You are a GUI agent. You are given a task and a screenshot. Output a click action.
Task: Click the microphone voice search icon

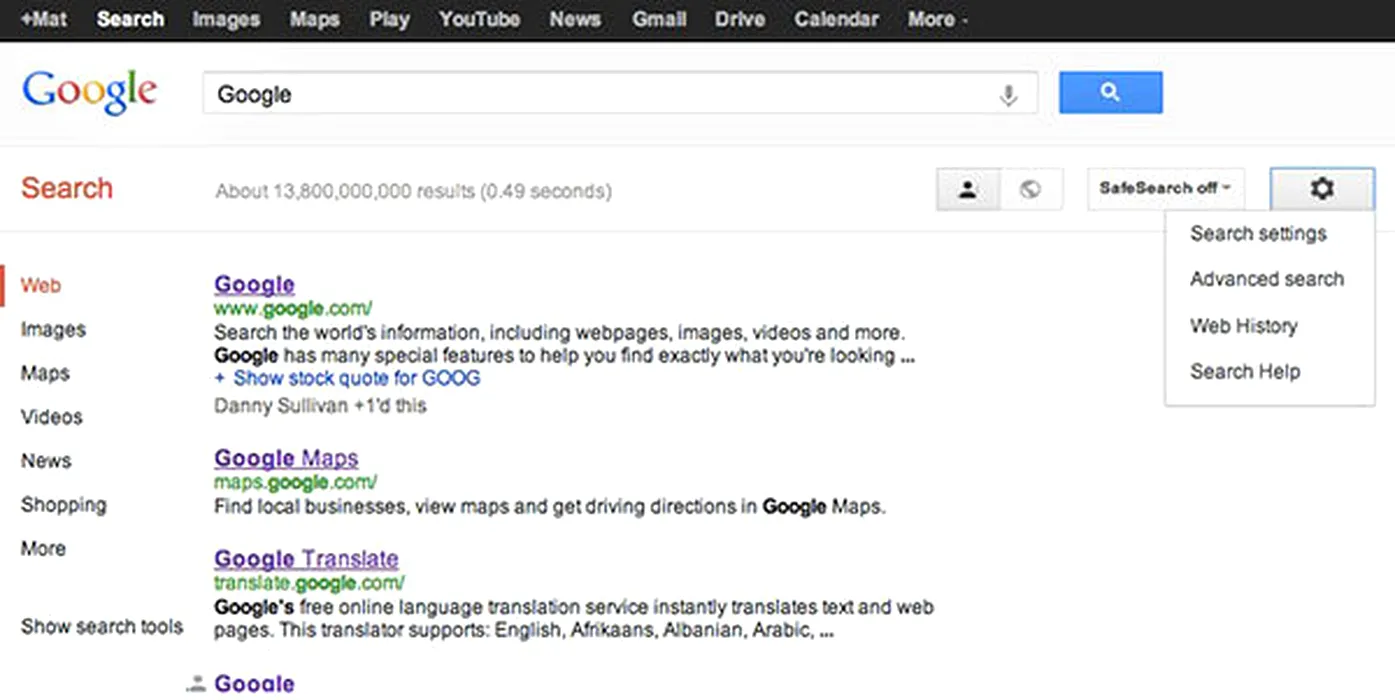click(1008, 95)
